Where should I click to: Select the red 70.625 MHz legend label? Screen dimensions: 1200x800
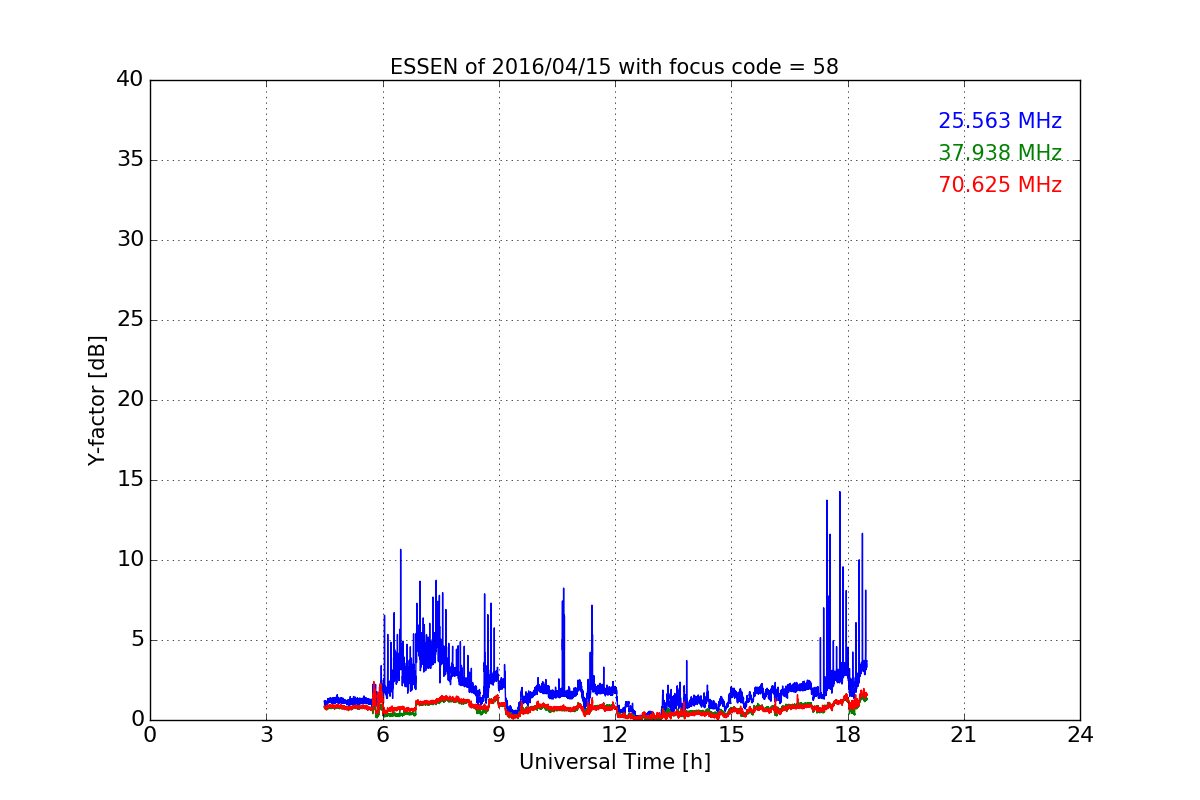coord(1000,185)
